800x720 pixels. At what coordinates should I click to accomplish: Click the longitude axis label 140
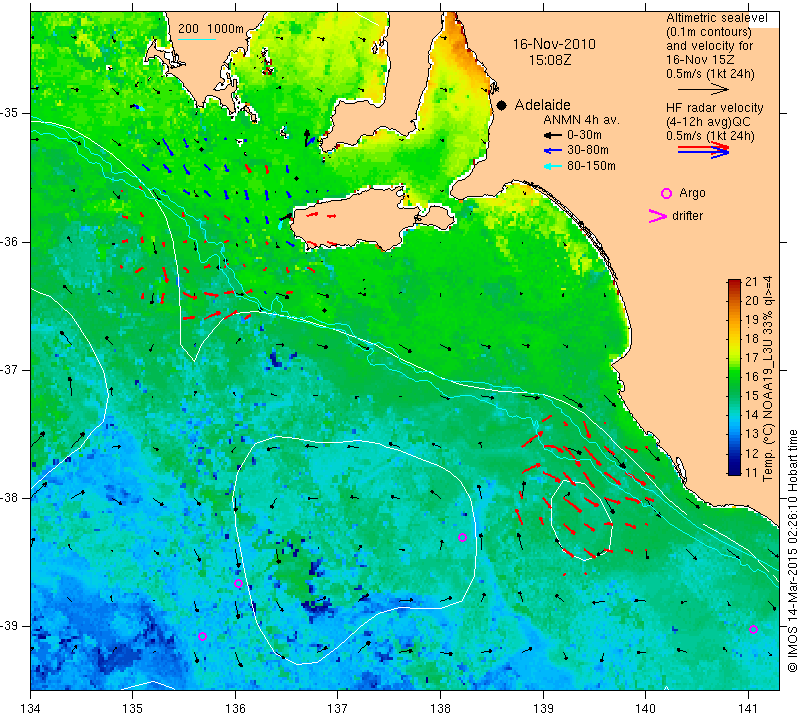(x=645, y=708)
